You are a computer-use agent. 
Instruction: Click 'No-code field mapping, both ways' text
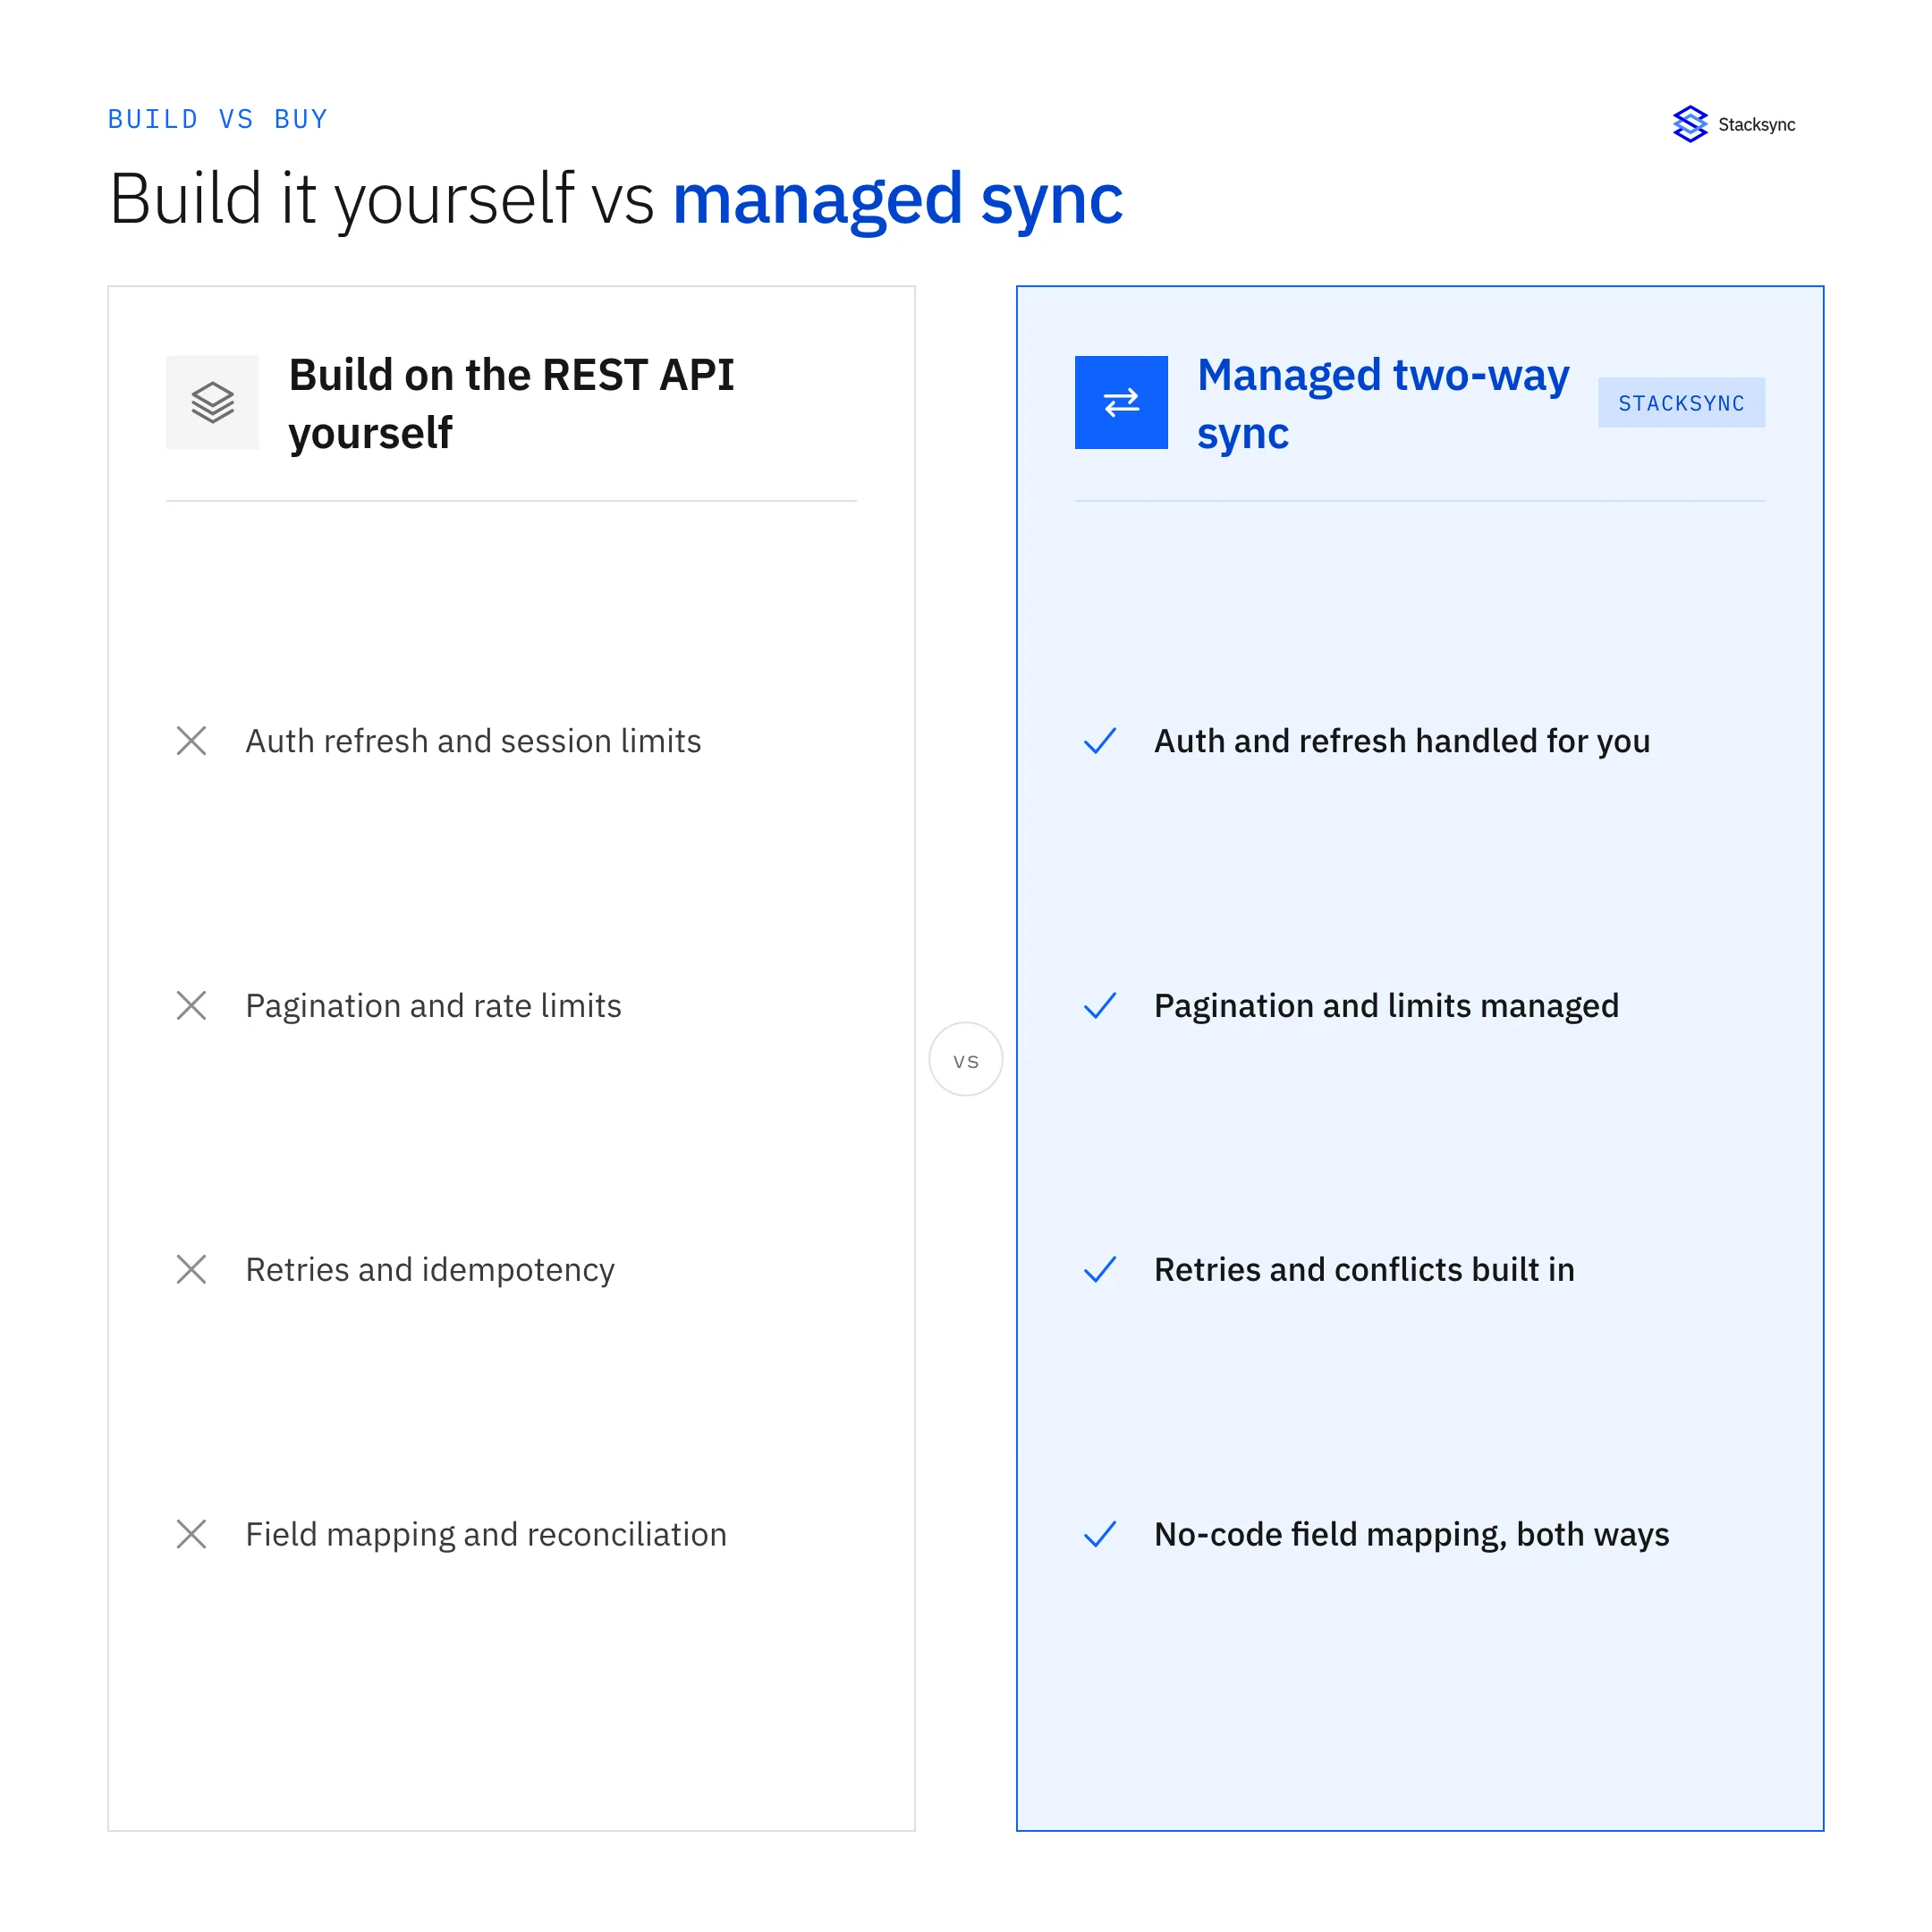pos(1411,1535)
